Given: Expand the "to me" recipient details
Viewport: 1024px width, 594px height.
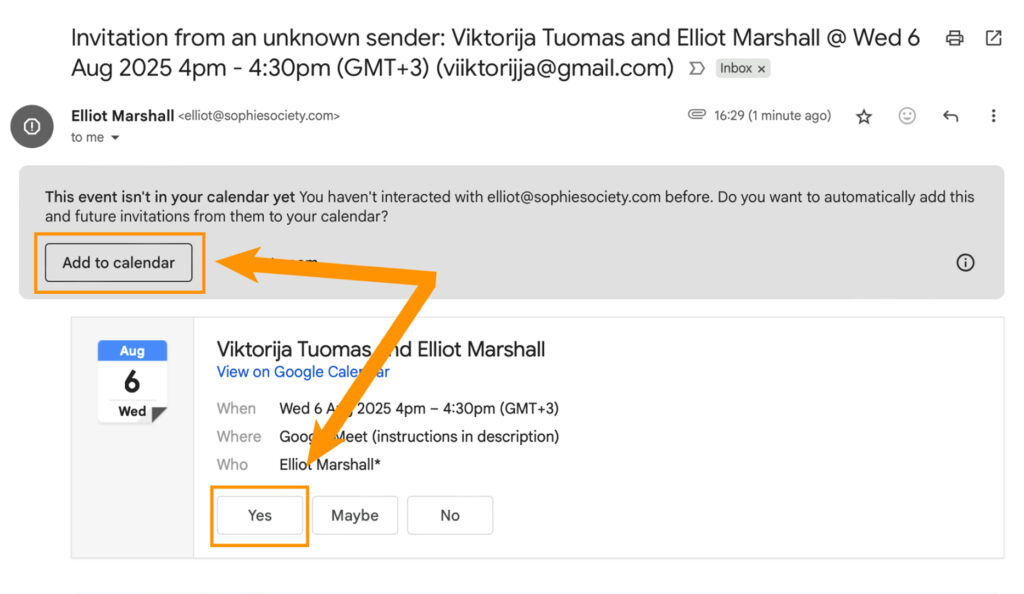Looking at the screenshot, I should 114,138.
